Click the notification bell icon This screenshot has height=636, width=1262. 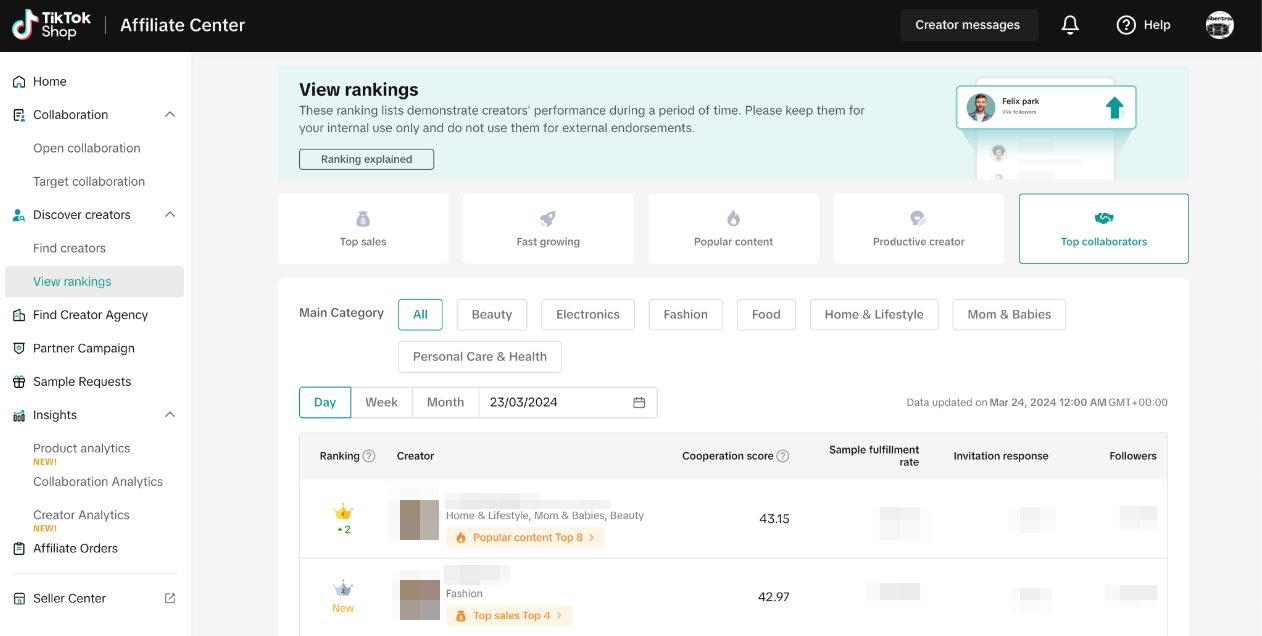click(1070, 25)
